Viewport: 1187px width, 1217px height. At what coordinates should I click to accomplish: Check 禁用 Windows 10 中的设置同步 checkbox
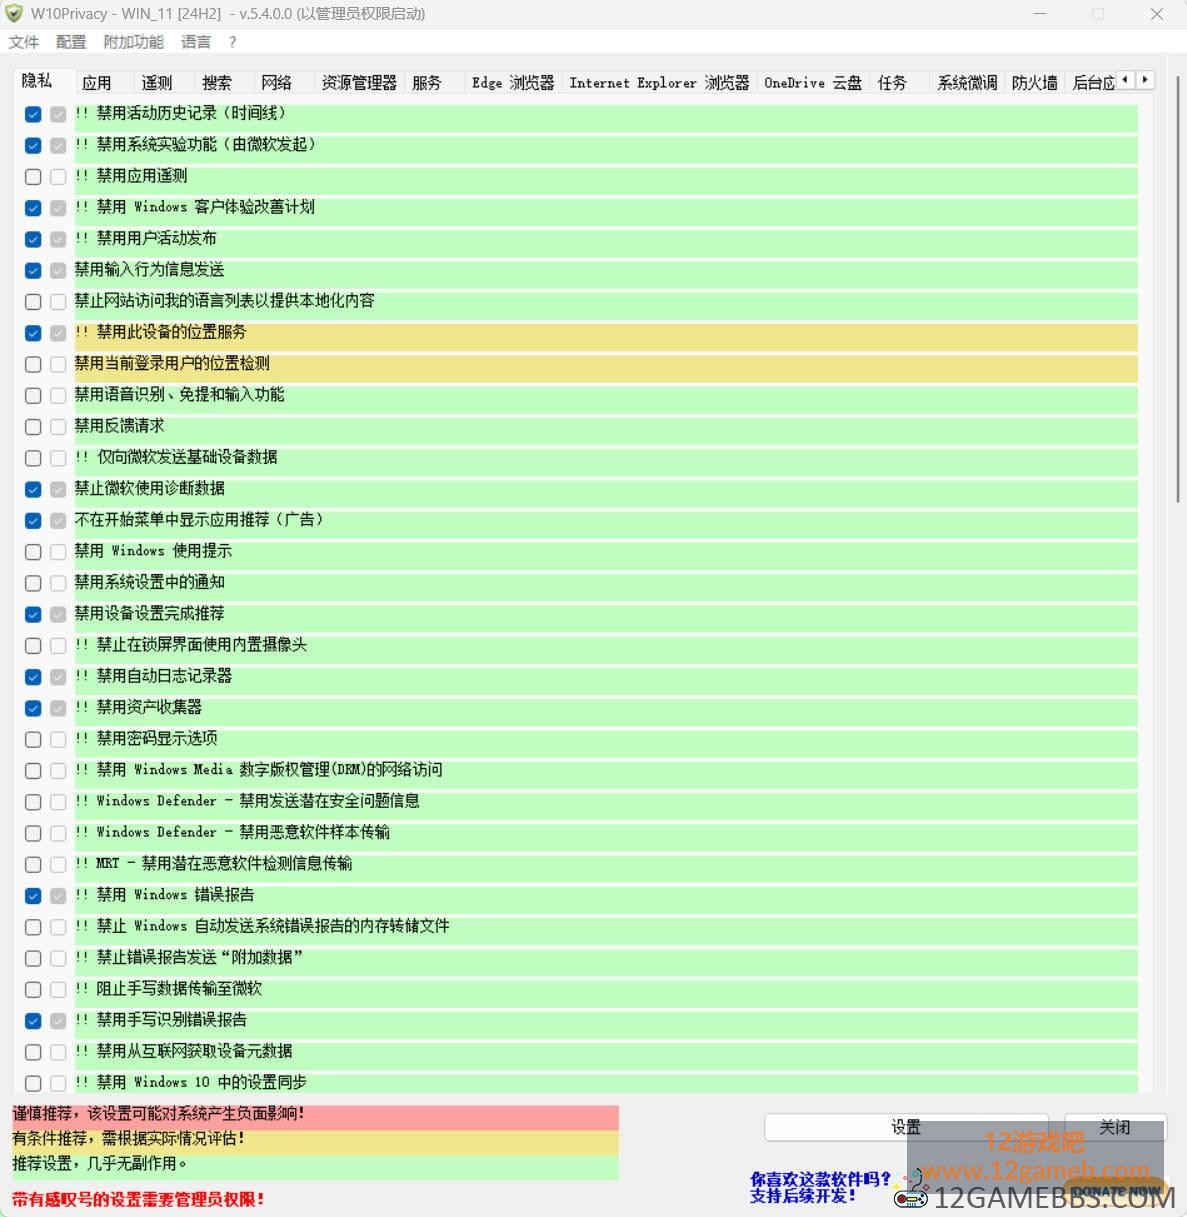click(33, 1083)
